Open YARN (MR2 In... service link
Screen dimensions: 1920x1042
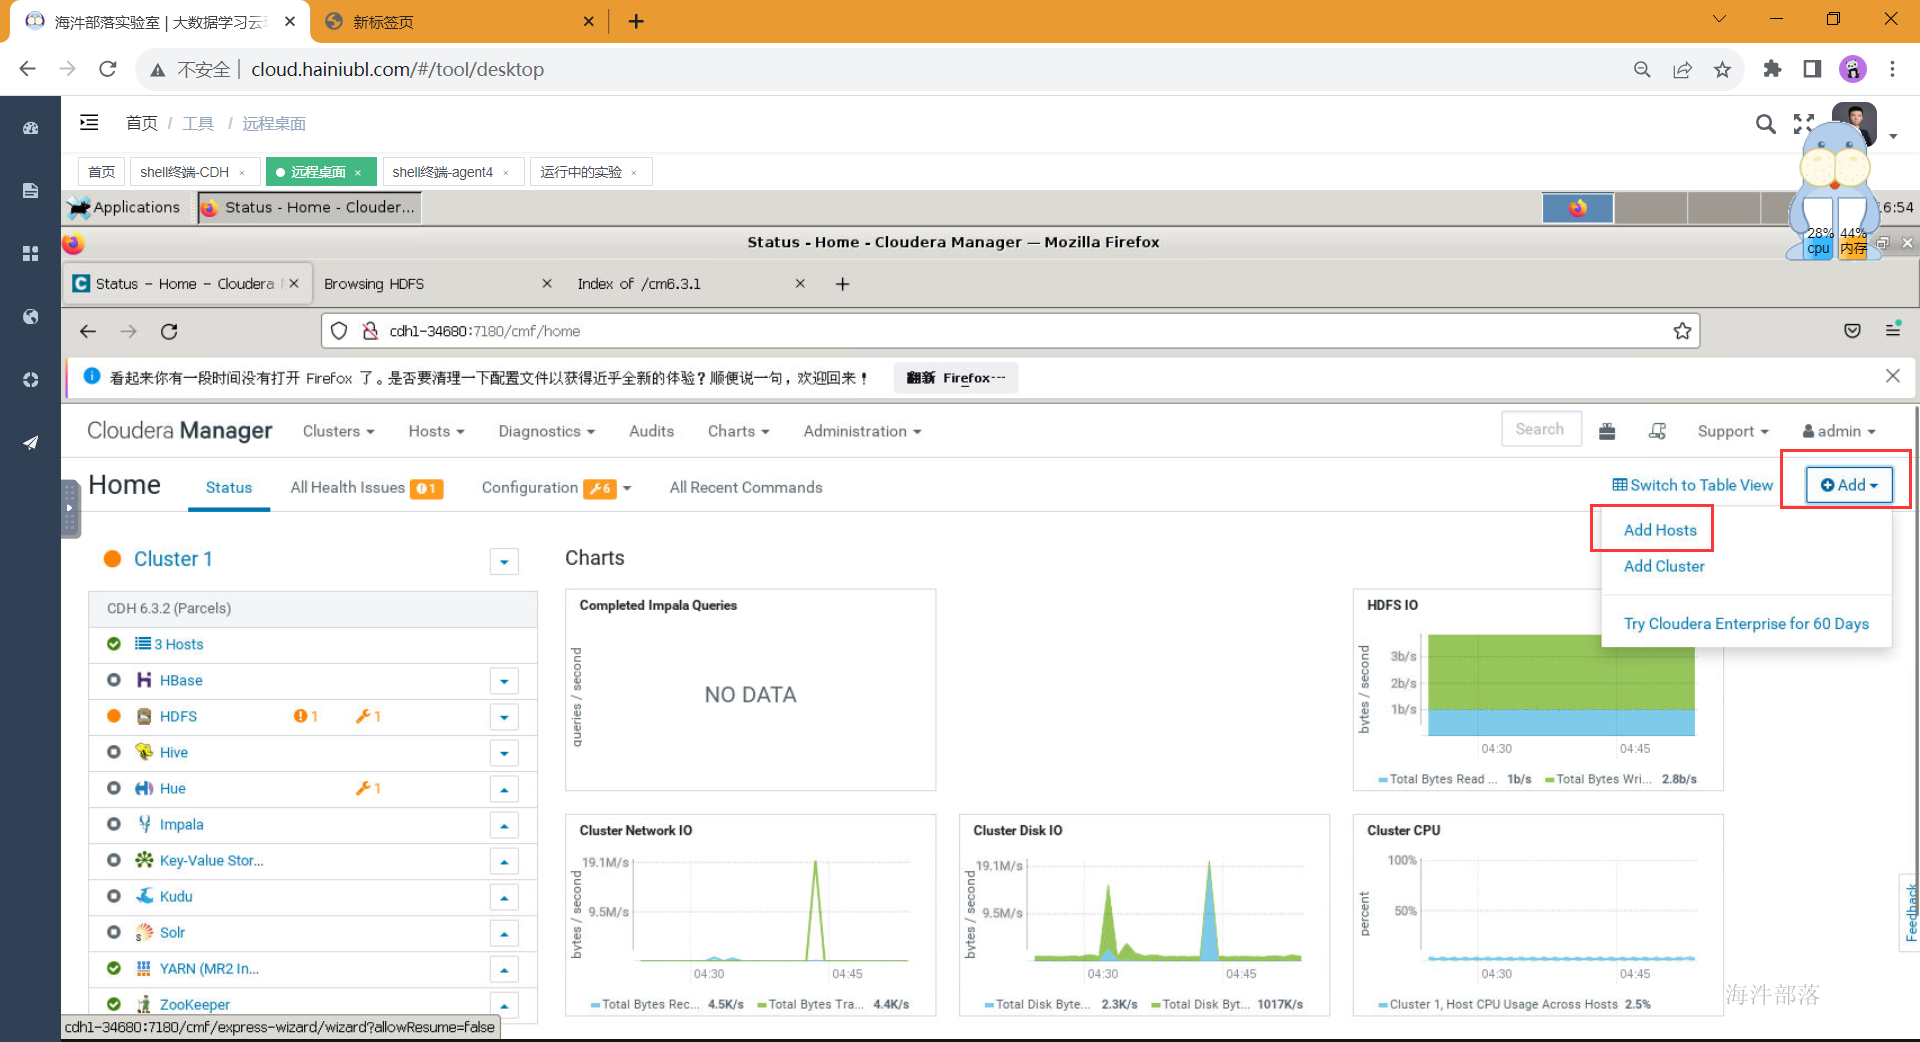point(209,968)
